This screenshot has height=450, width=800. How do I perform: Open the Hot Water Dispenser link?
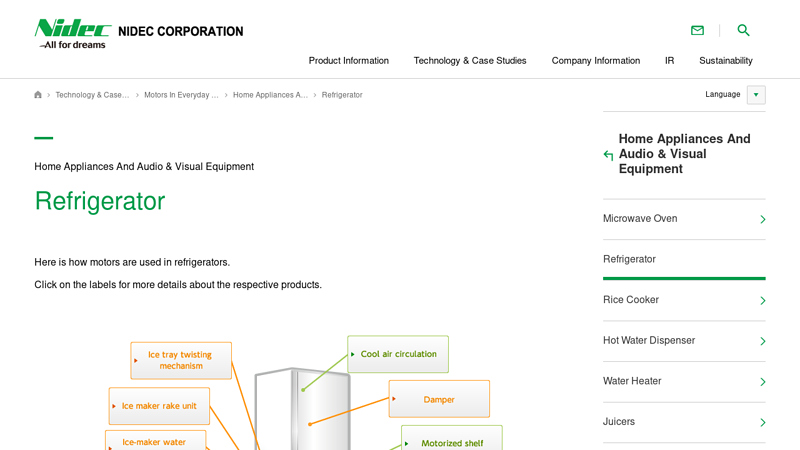pyautogui.click(x=649, y=341)
